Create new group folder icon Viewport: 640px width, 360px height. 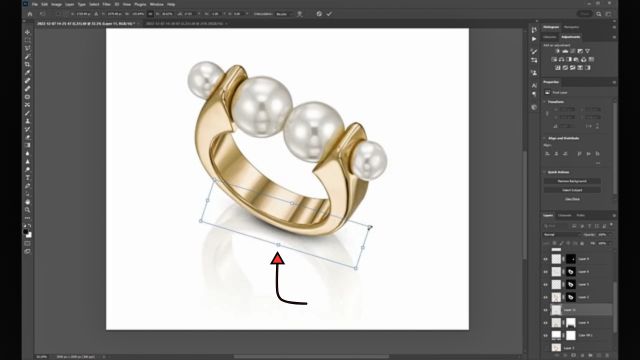pos(591,356)
